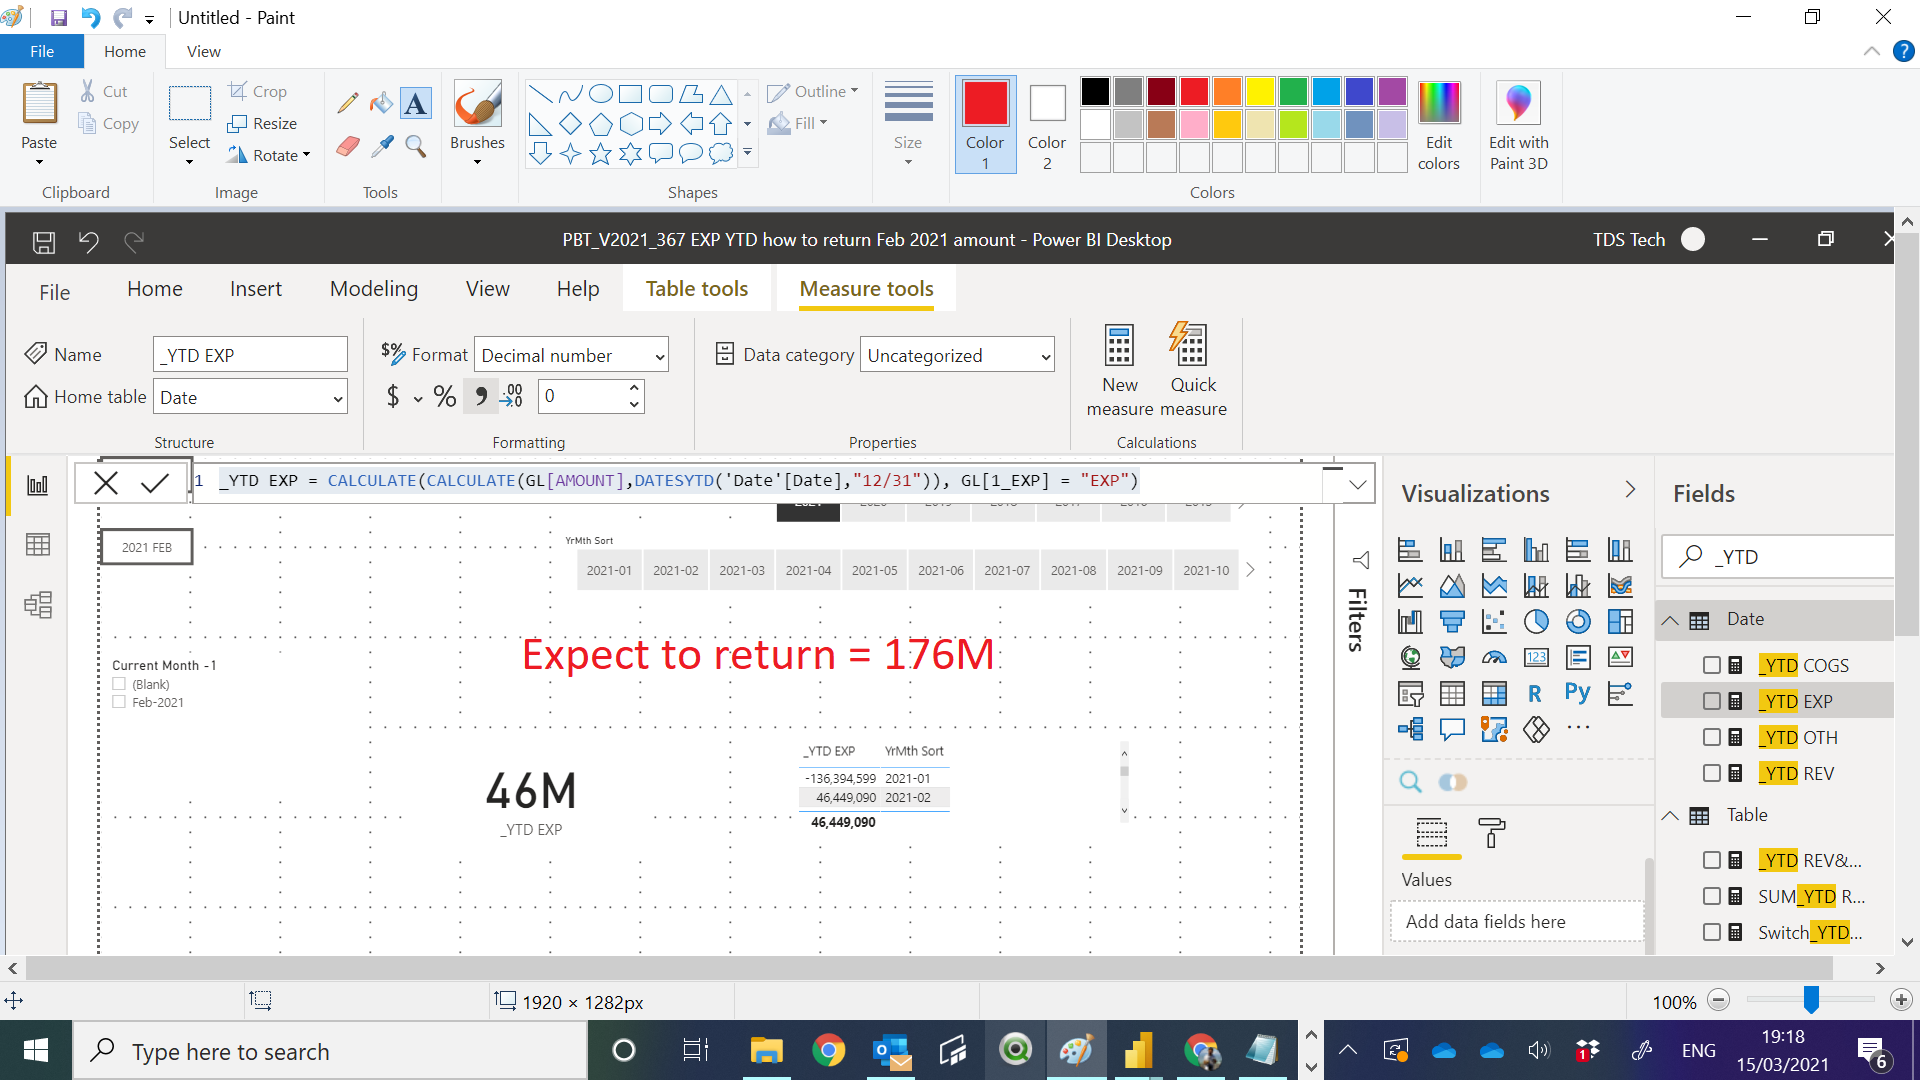1920x1080 pixels.
Task: Cancel the formula with the X icon
Action: 105,483
